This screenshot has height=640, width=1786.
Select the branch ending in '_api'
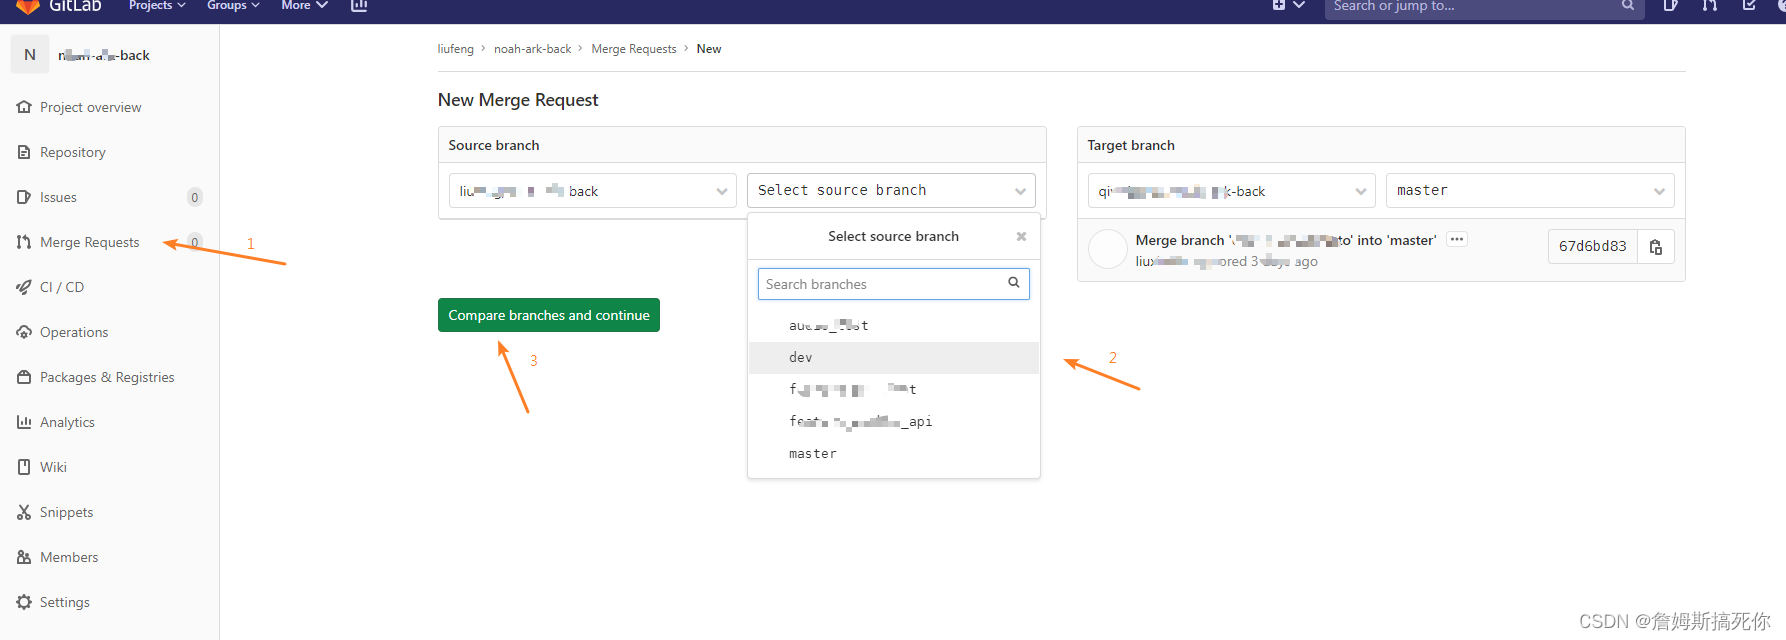coord(894,421)
